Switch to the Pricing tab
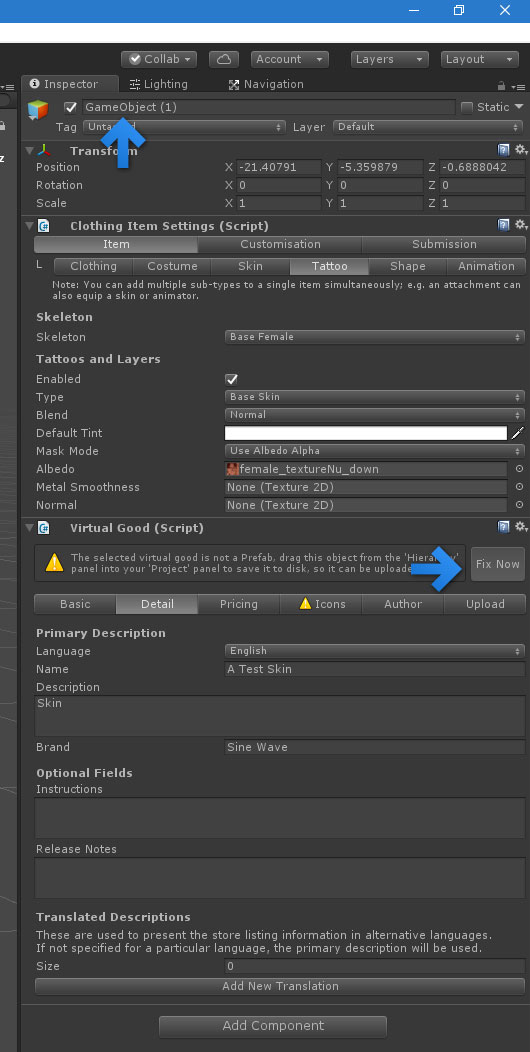The height and width of the screenshot is (1052, 530). click(239, 604)
